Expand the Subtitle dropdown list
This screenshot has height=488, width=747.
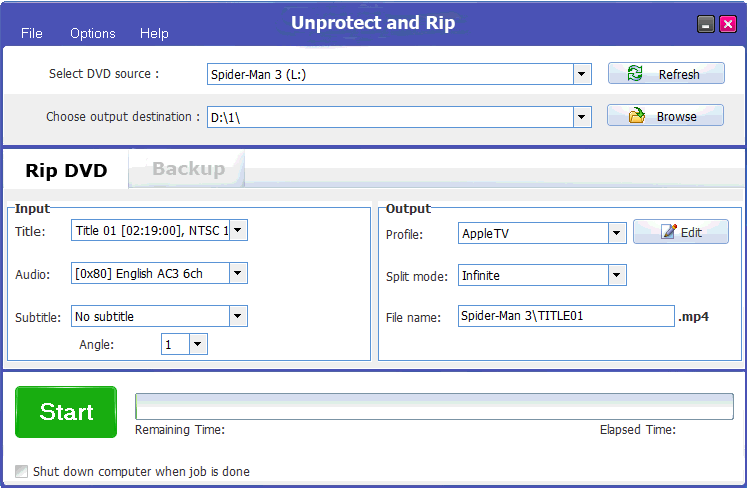tap(238, 316)
